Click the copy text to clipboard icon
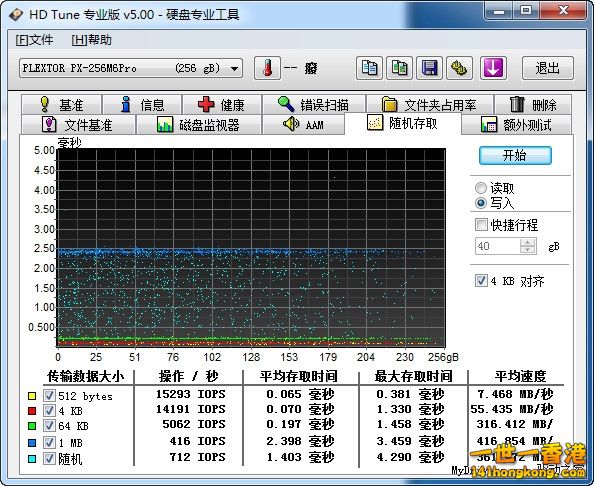 point(369,68)
